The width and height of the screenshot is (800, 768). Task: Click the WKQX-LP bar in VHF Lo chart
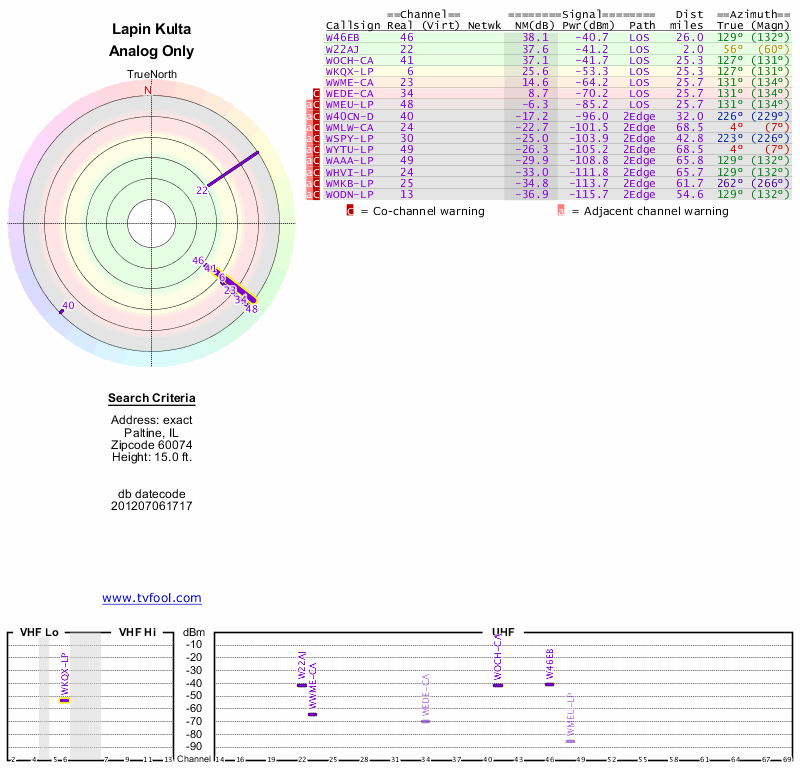tap(64, 700)
